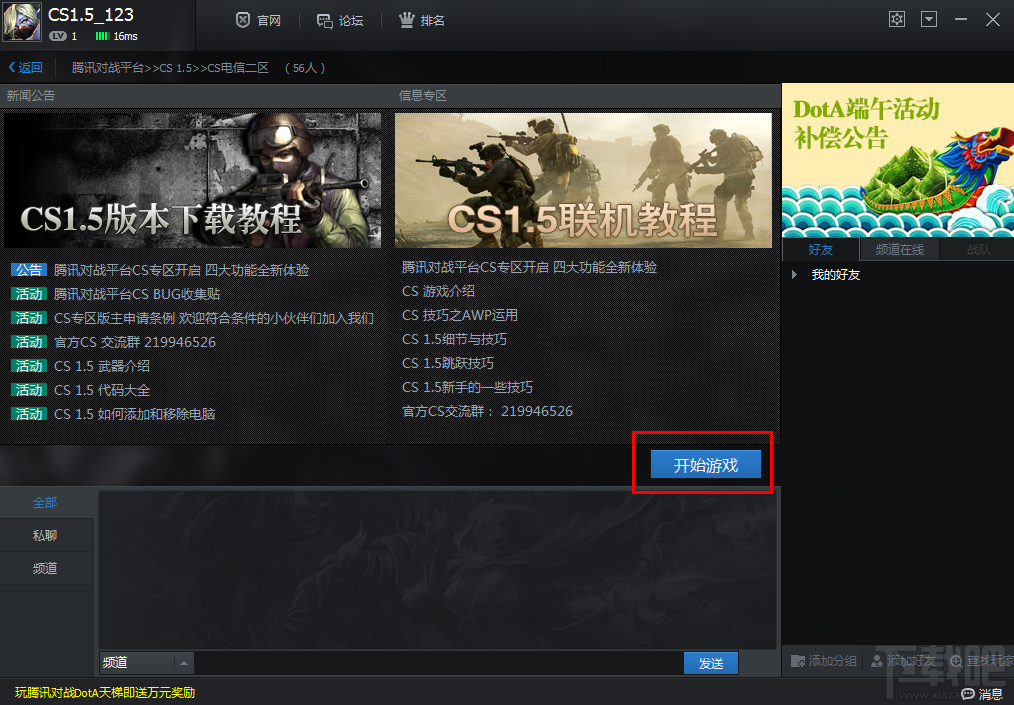This screenshot has width=1014, height=705.
Task: Open the CS1.5联机教程 banner
Action: point(583,180)
